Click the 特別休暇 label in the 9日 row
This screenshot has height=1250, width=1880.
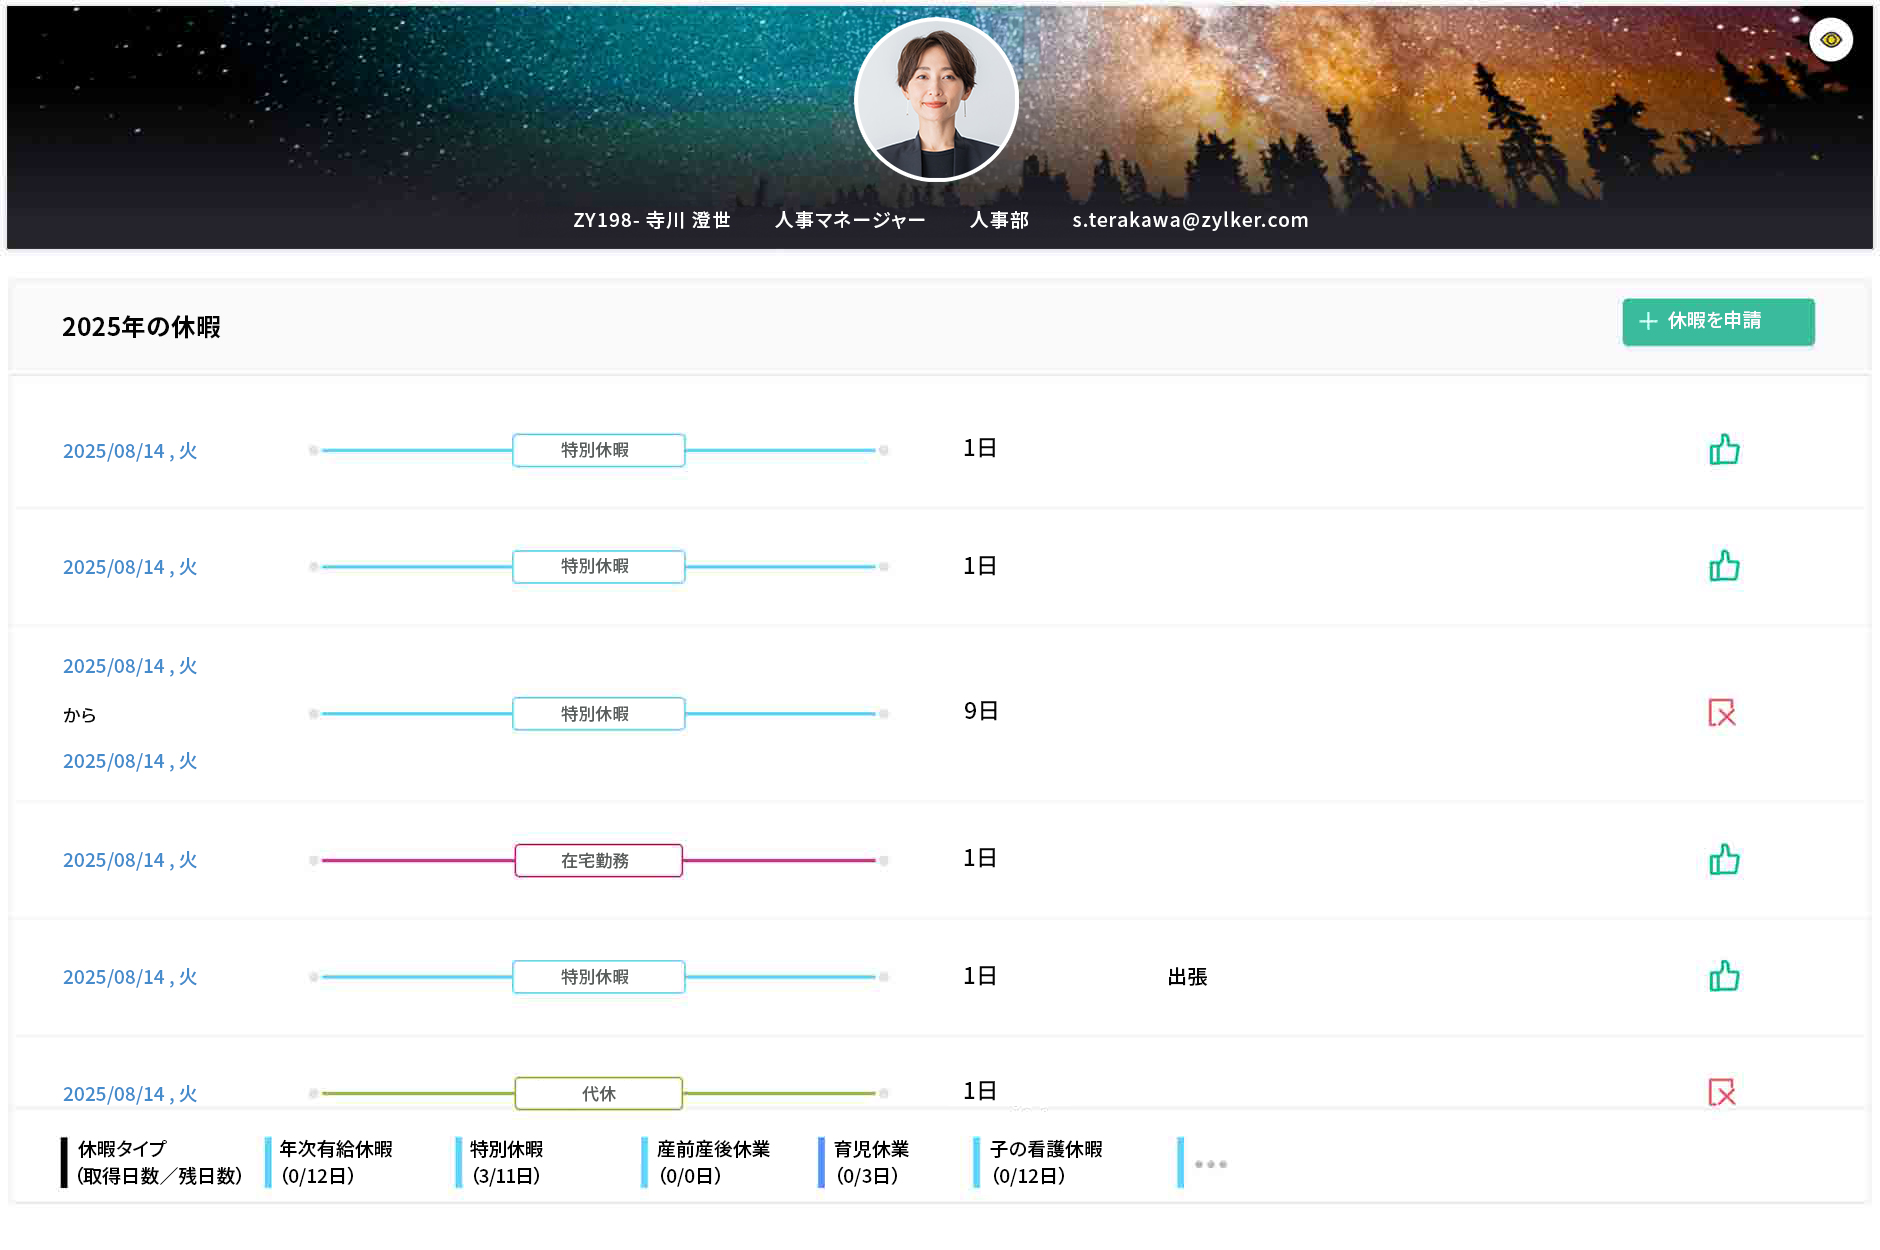point(598,714)
